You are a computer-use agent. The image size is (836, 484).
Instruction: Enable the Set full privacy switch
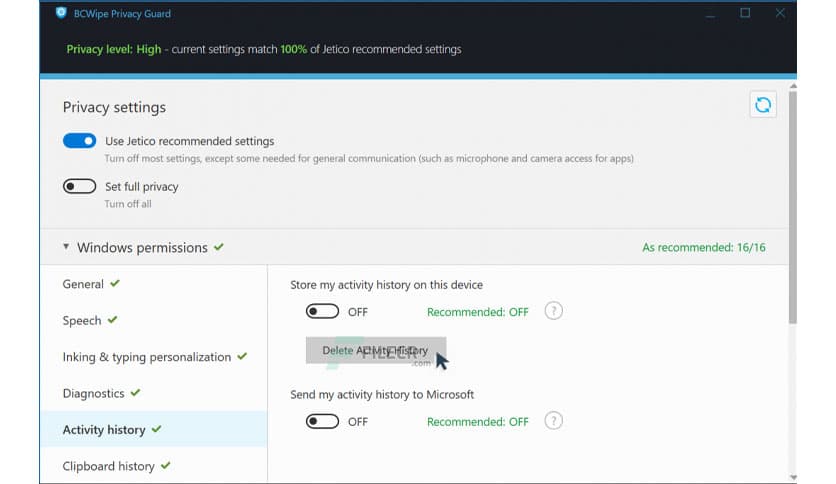click(x=79, y=186)
